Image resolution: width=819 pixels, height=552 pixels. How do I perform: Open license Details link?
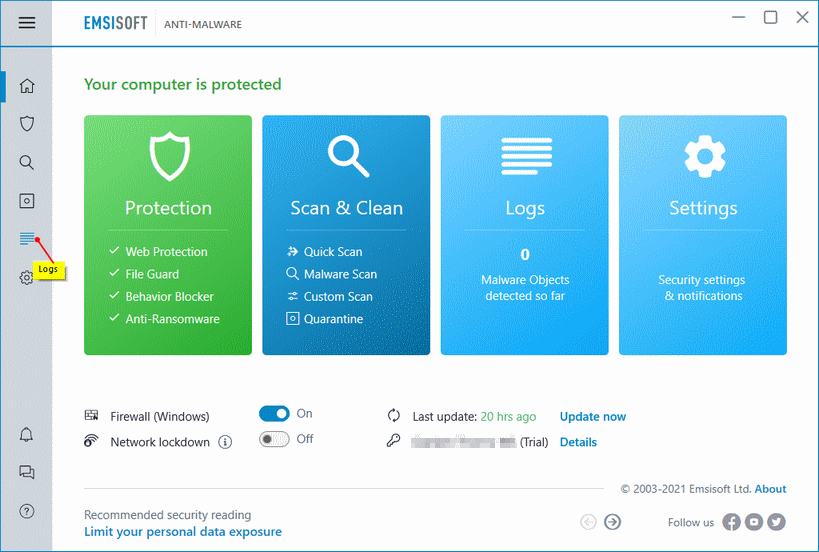pos(578,442)
